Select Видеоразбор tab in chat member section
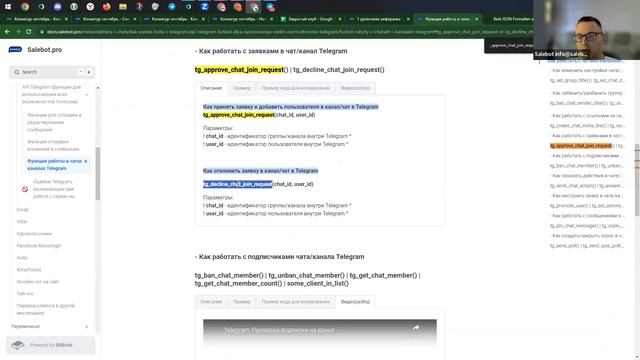 [356, 302]
